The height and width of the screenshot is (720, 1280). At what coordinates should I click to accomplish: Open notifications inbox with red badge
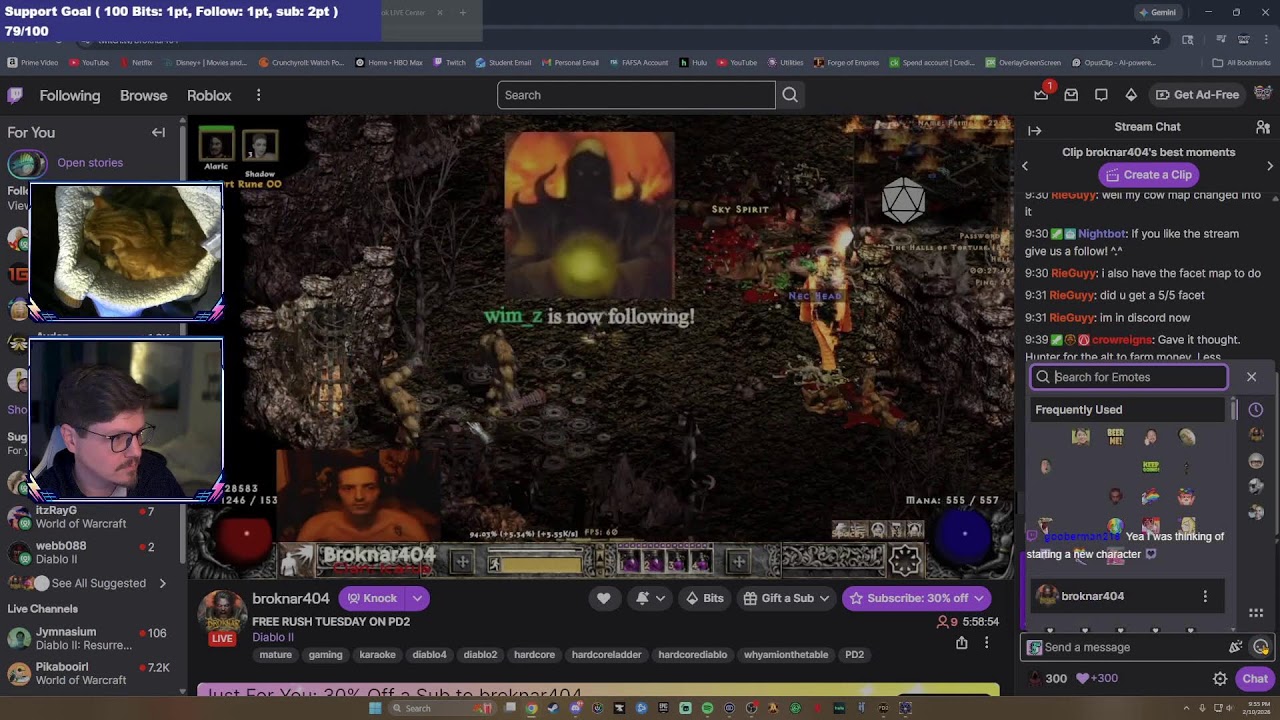click(1042, 94)
